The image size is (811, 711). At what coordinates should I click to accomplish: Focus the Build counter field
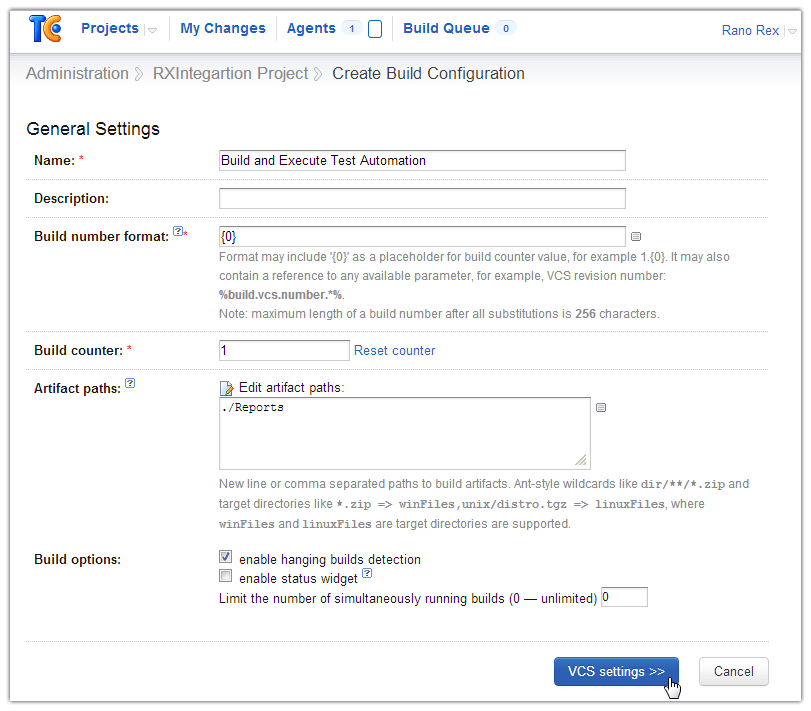(284, 350)
